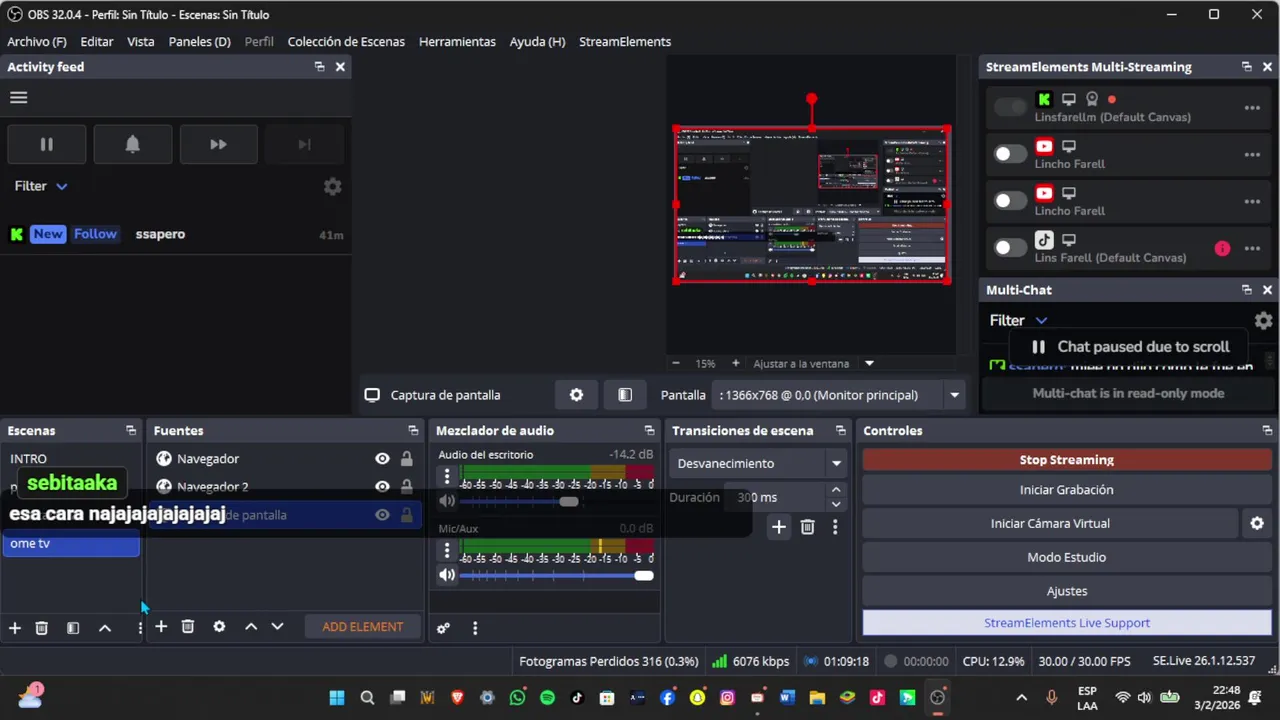The image size is (1280, 720).
Task: Click Iniciar Grabación button
Action: 1067,490
